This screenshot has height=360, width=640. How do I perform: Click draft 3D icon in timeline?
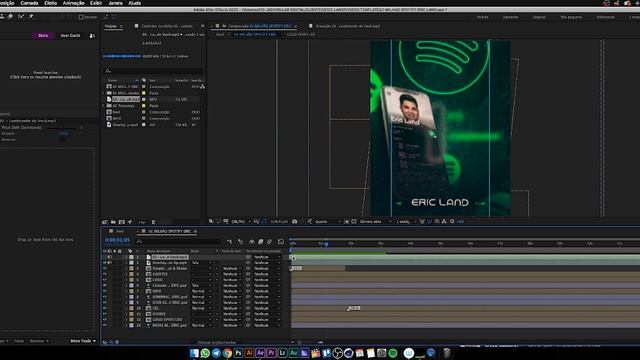[240, 242]
